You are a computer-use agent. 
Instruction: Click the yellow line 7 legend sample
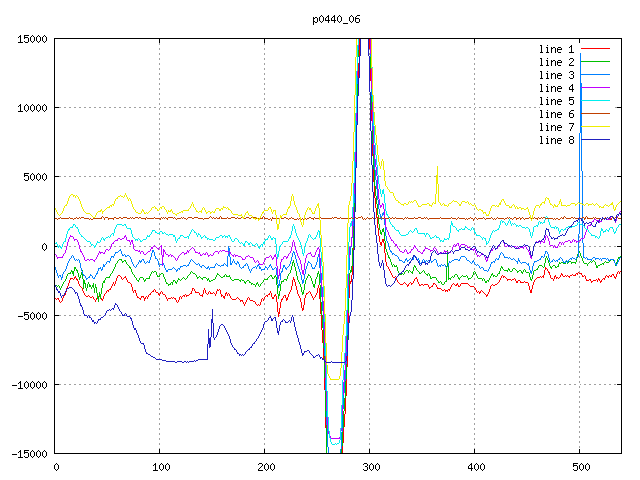595,127
